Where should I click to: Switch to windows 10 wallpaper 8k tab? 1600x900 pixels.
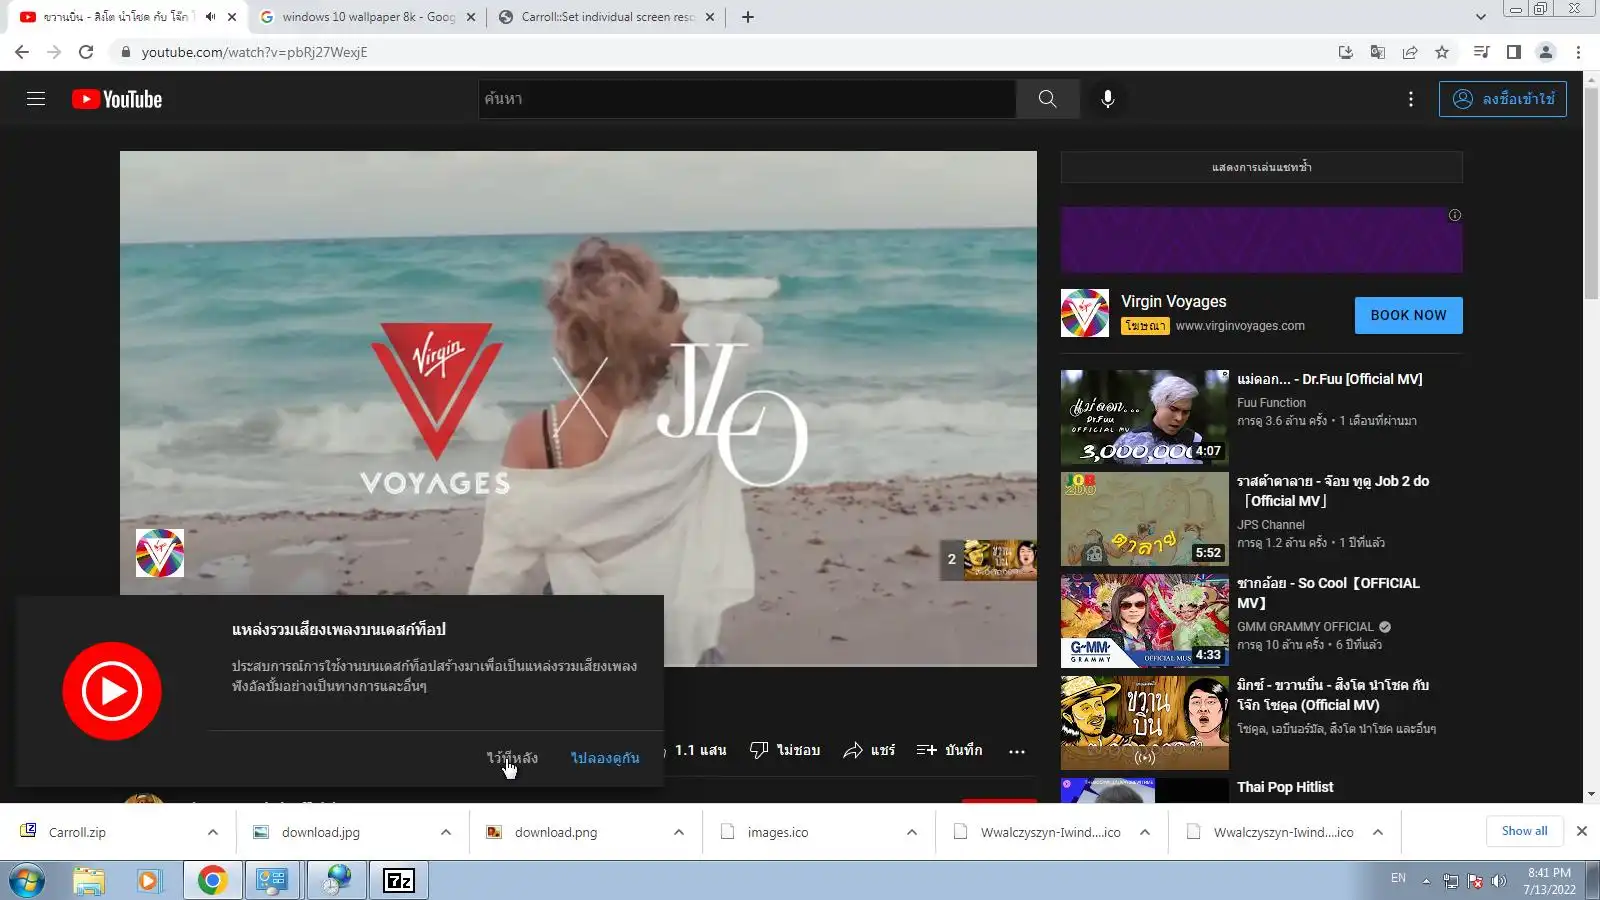367,17
